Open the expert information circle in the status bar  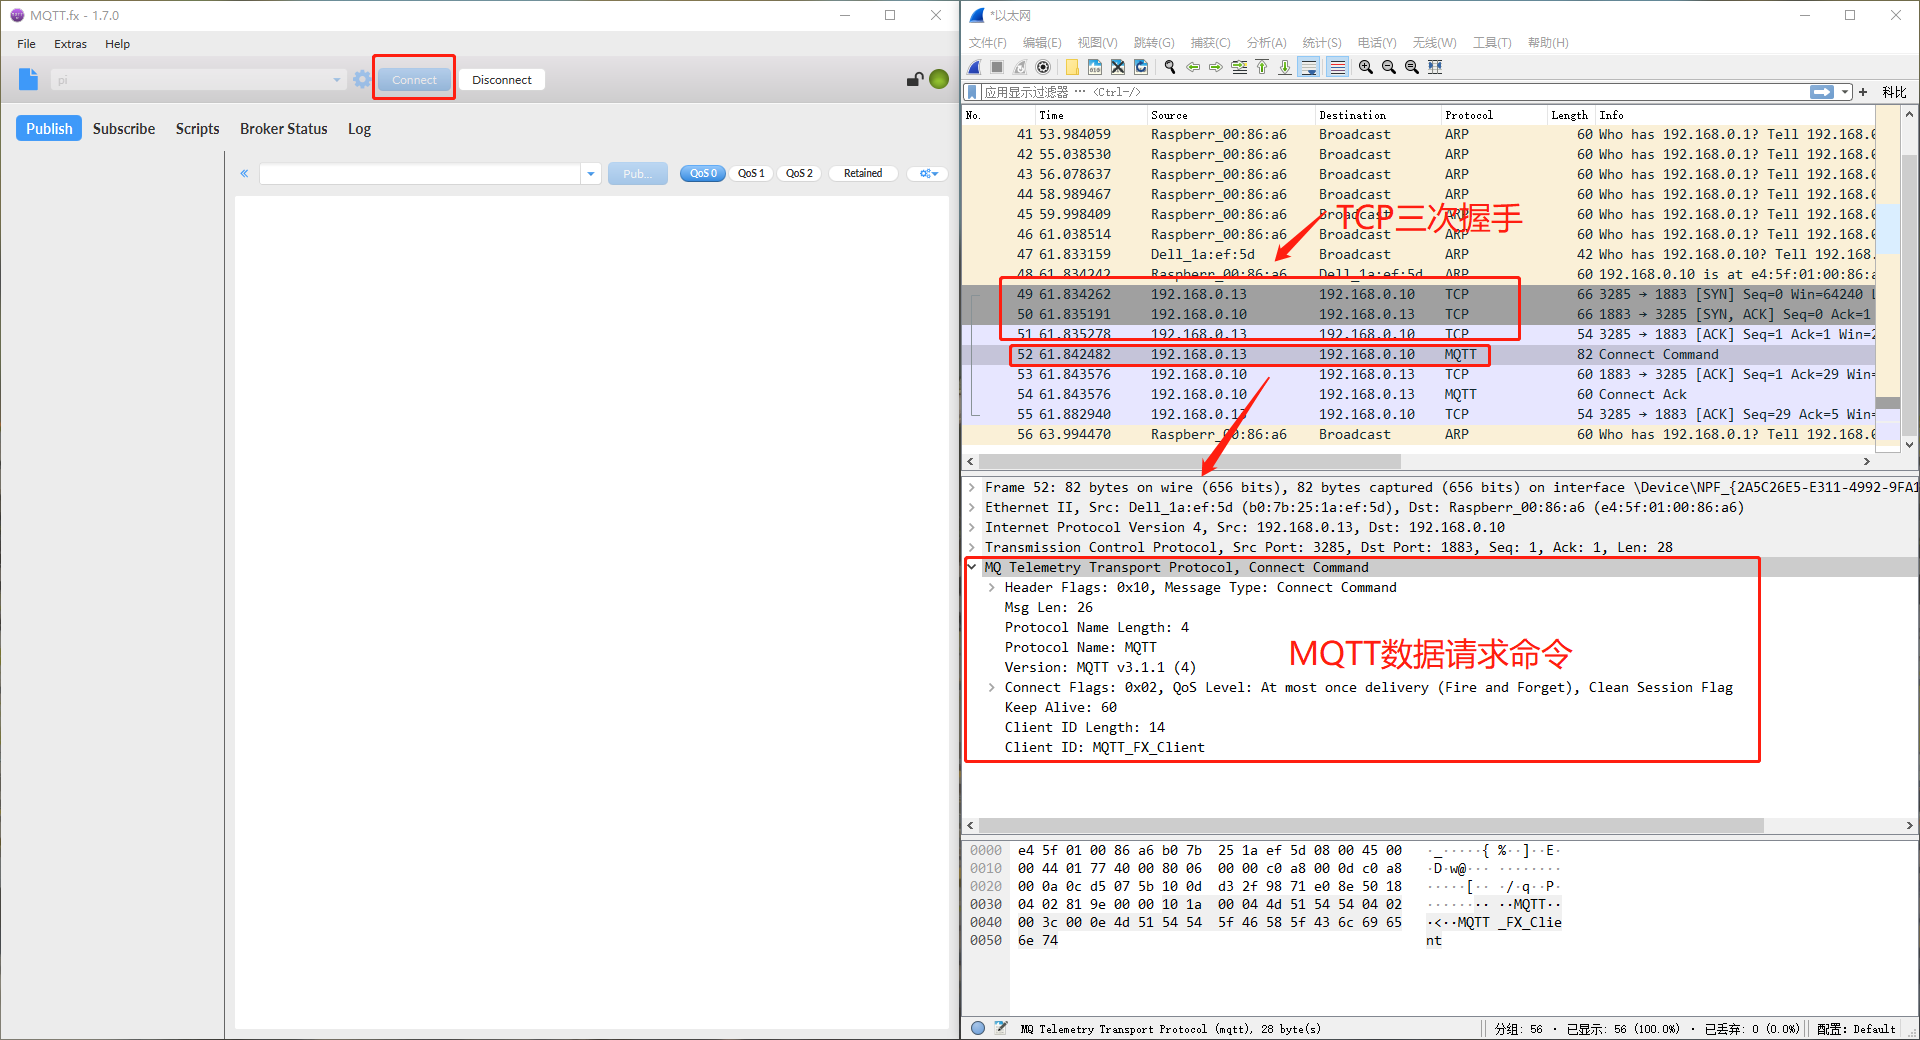tap(978, 1028)
